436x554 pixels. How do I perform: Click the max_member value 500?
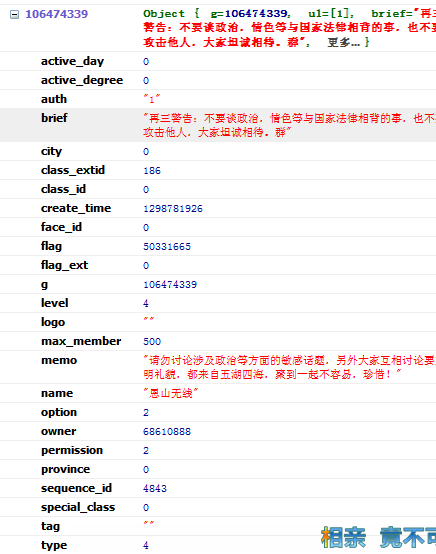pyautogui.click(x=152, y=342)
